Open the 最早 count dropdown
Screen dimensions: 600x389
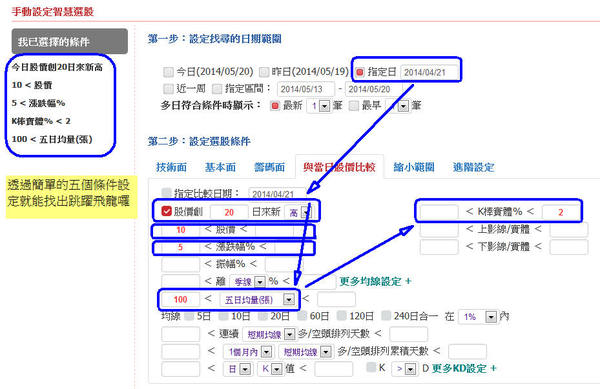[x=398, y=106]
